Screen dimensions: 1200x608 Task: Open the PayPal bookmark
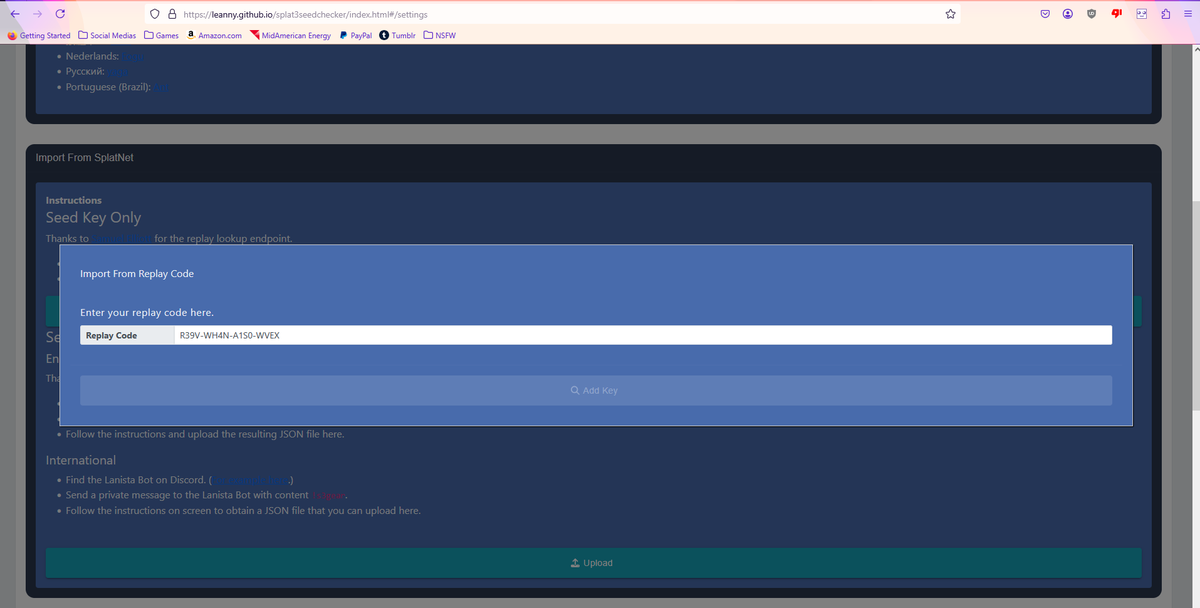click(356, 36)
